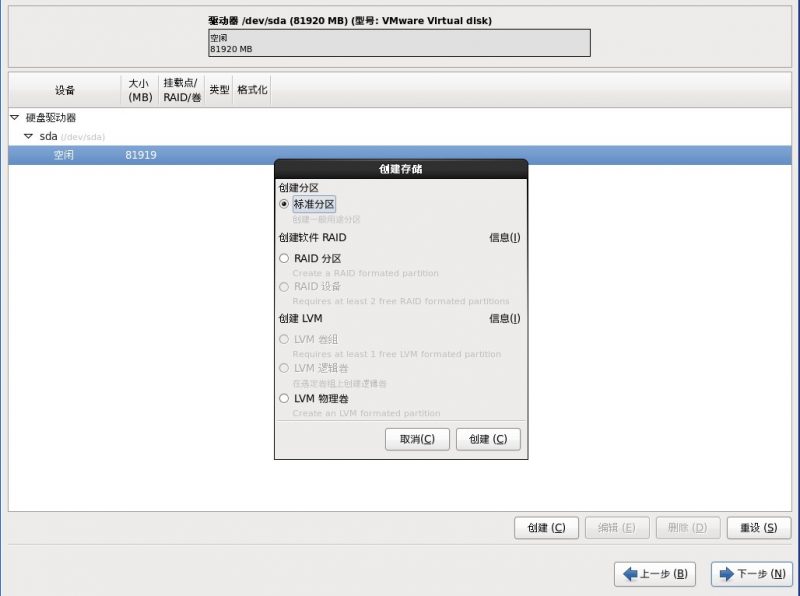Select the 空闲 81919 row
Viewport: 800px width, 596px height.
399,155
